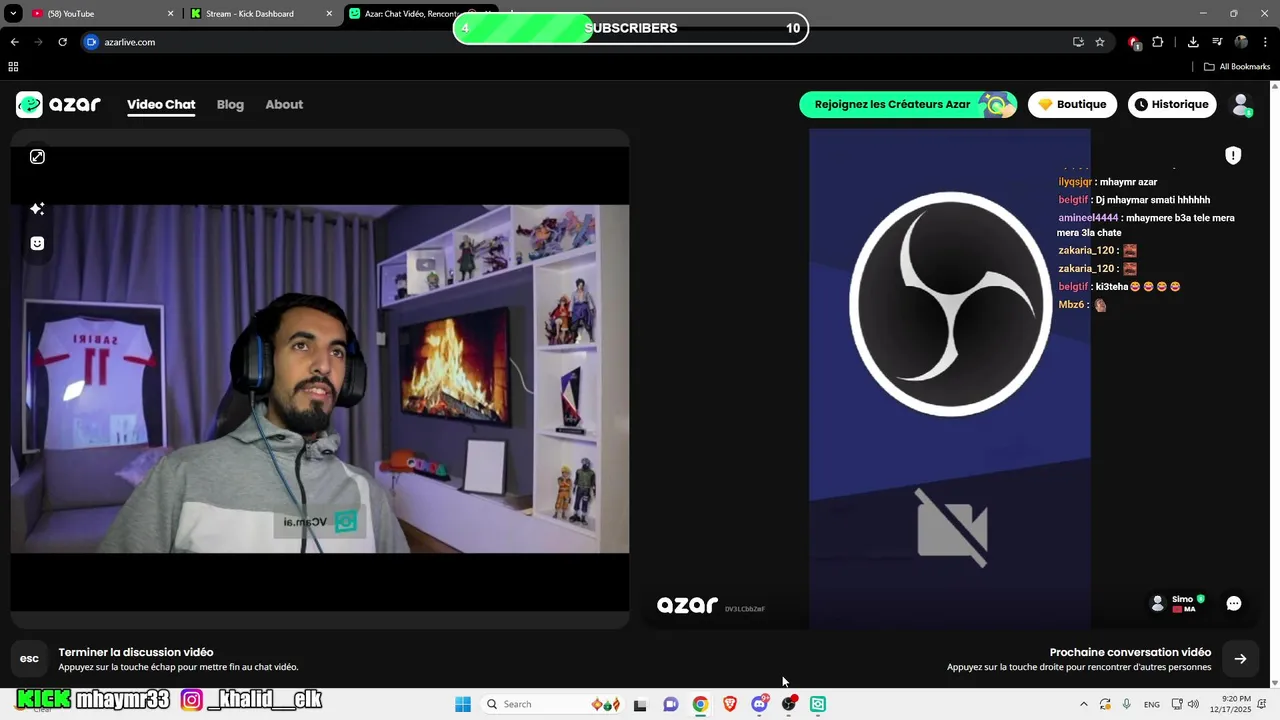Close the YouTube tab
The height and width of the screenshot is (720, 1280).
(x=170, y=14)
